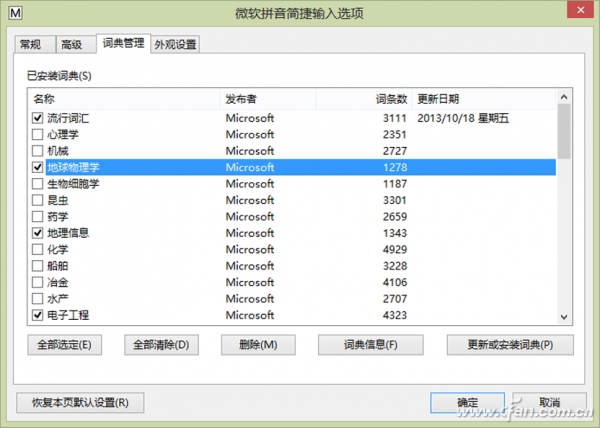Viewport: 600px width, 428px height.
Task: Select the 机械 row name
Action: pyautogui.click(x=58, y=151)
